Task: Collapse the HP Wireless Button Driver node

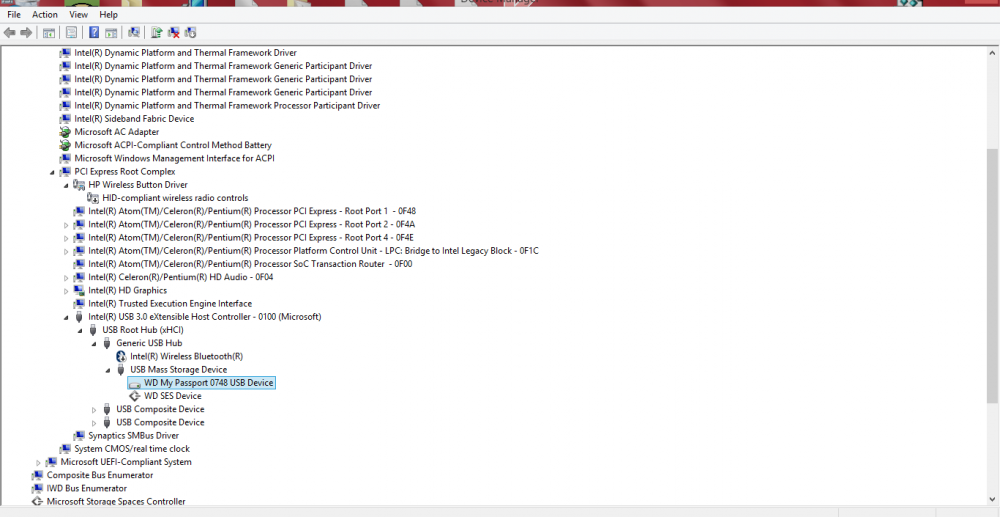Action: click(66, 186)
